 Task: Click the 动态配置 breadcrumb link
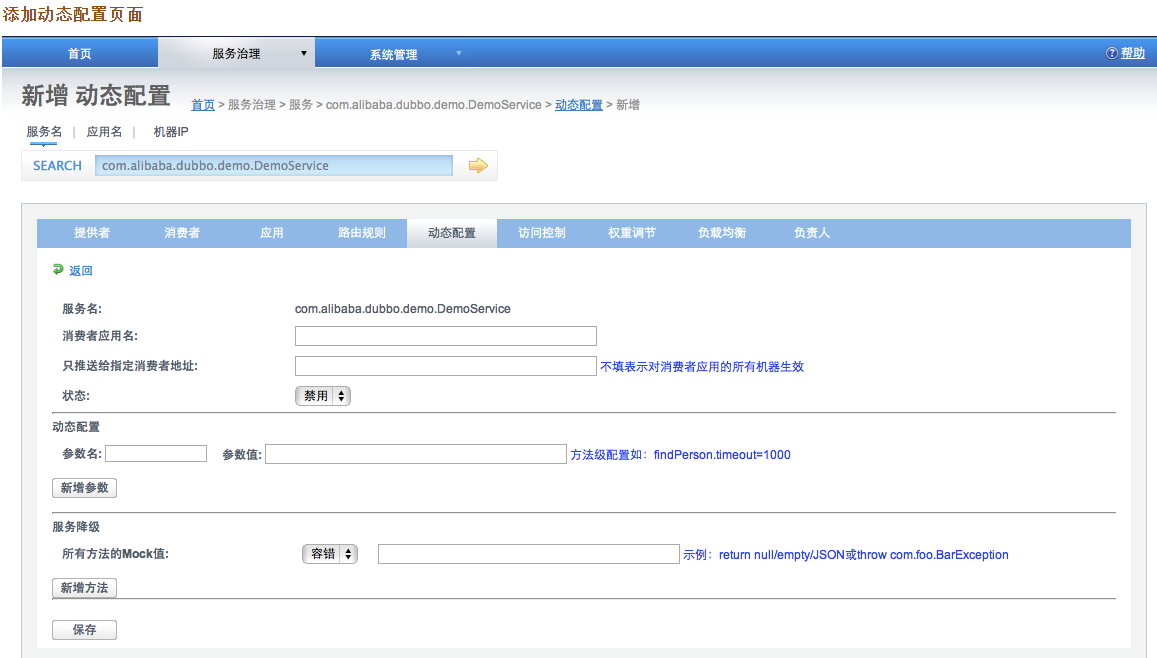[x=579, y=105]
